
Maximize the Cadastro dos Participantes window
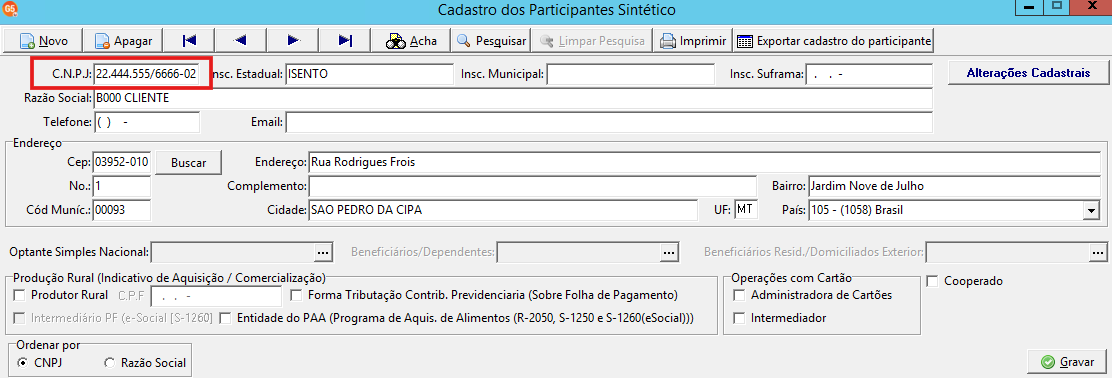tap(1056, 7)
